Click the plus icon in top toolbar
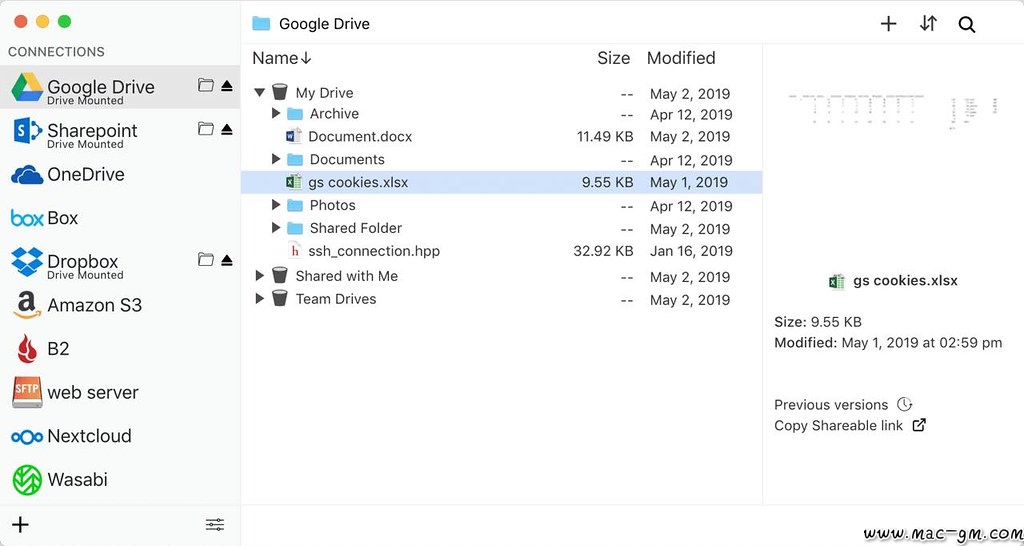The image size is (1024, 546). (x=888, y=24)
